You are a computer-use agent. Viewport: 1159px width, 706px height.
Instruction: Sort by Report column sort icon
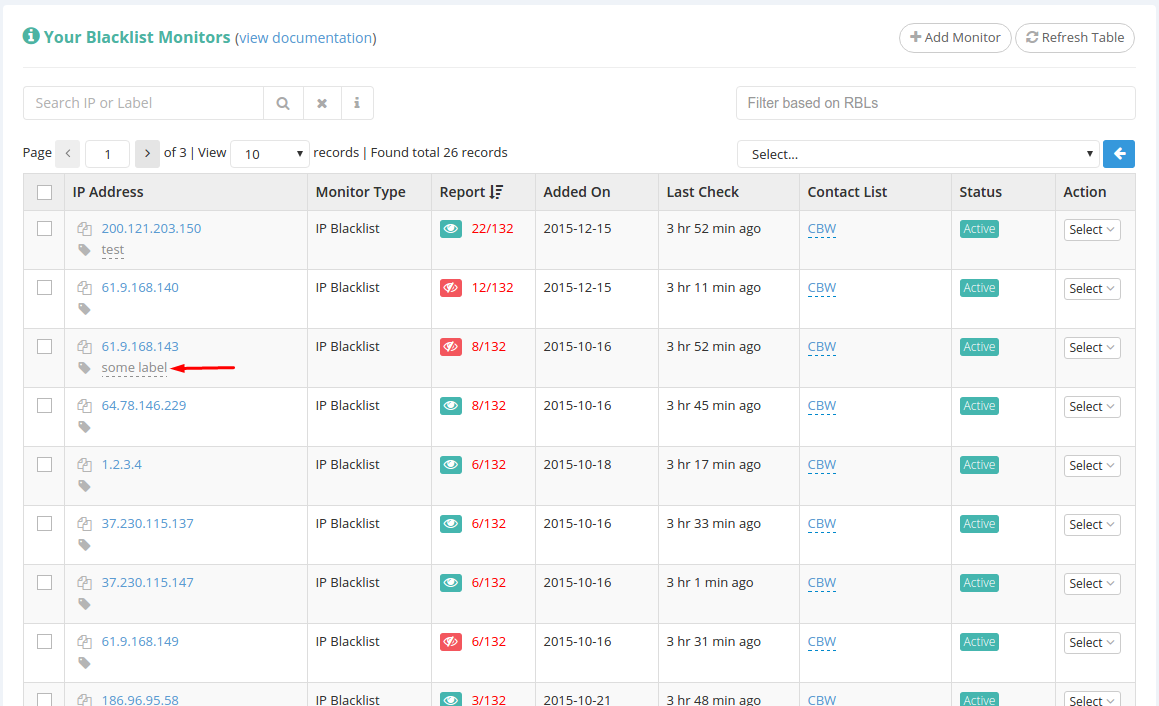[x=496, y=192]
